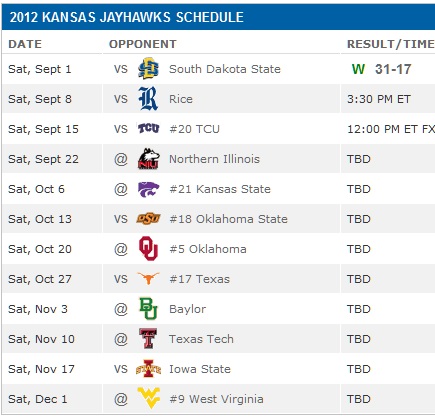Open the South Dakota State team link
The image size is (435, 418).
tap(225, 69)
